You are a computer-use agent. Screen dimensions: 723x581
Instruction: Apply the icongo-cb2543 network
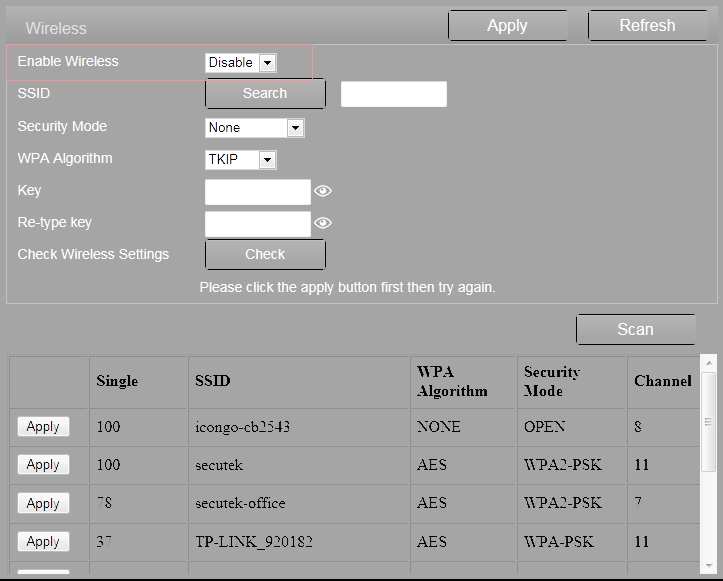tap(43, 427)
